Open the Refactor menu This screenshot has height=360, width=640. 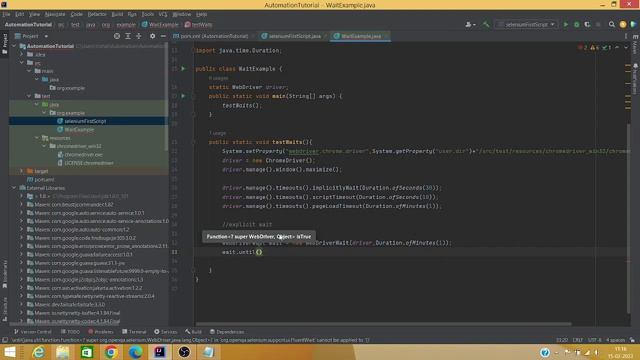[97, 14]
